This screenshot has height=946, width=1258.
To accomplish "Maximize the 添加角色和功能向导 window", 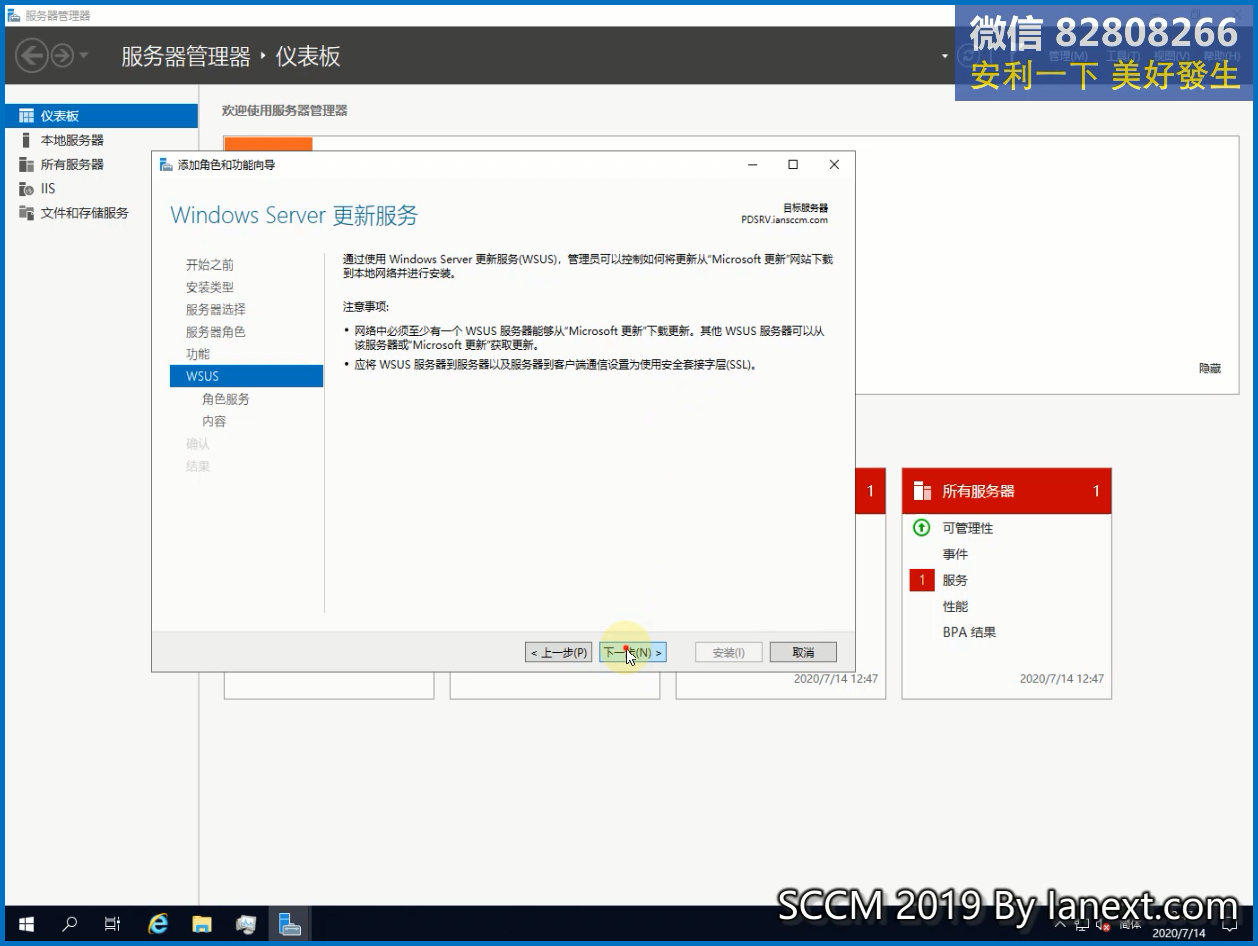I will pos(793,165).
